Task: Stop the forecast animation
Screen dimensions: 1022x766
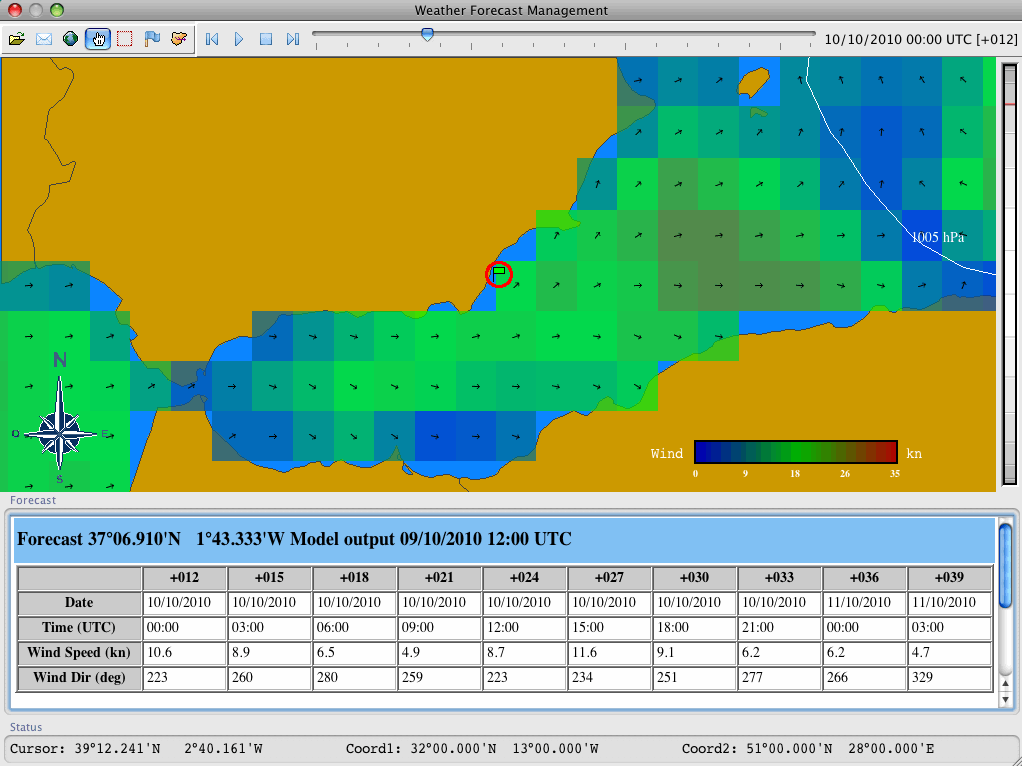Action: 266,39
